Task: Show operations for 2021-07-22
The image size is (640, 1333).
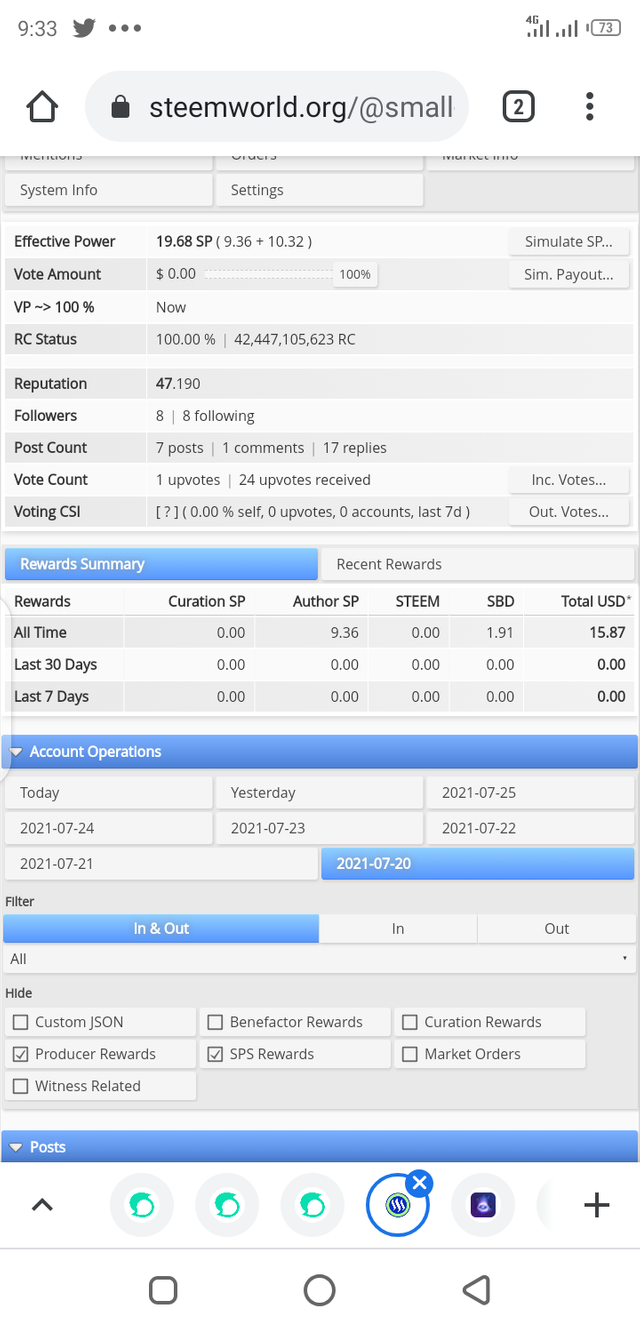Action: (530, 828)
